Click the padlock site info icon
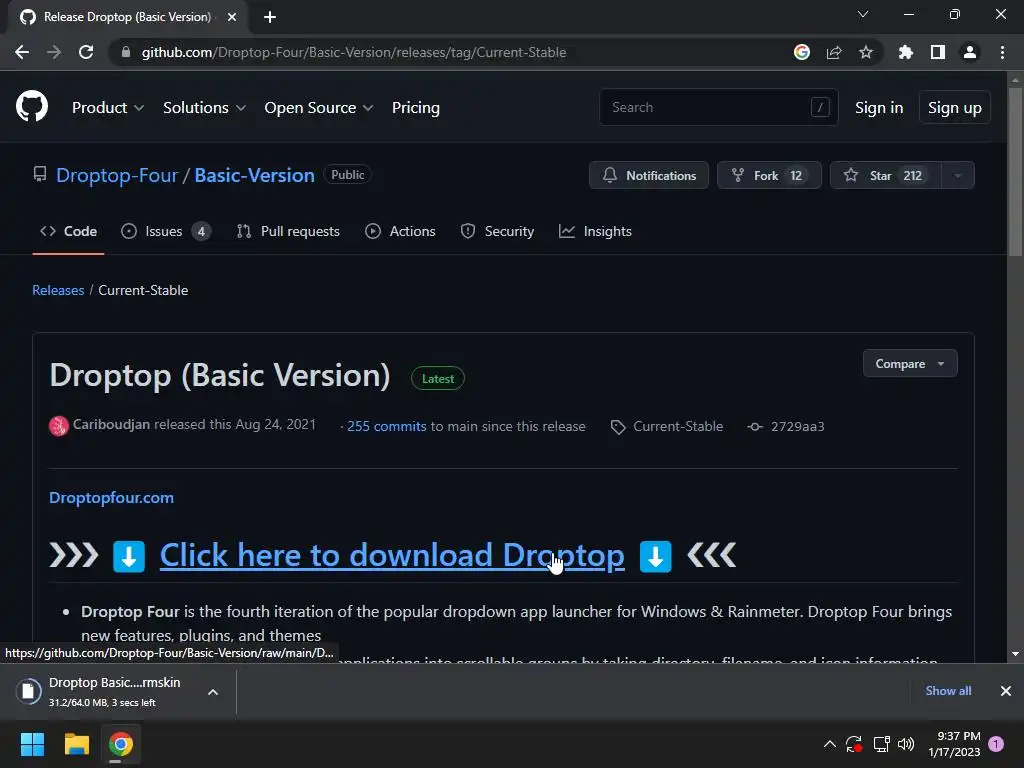The width and height of the screenshot is (1024, 768). coord(125,52)
